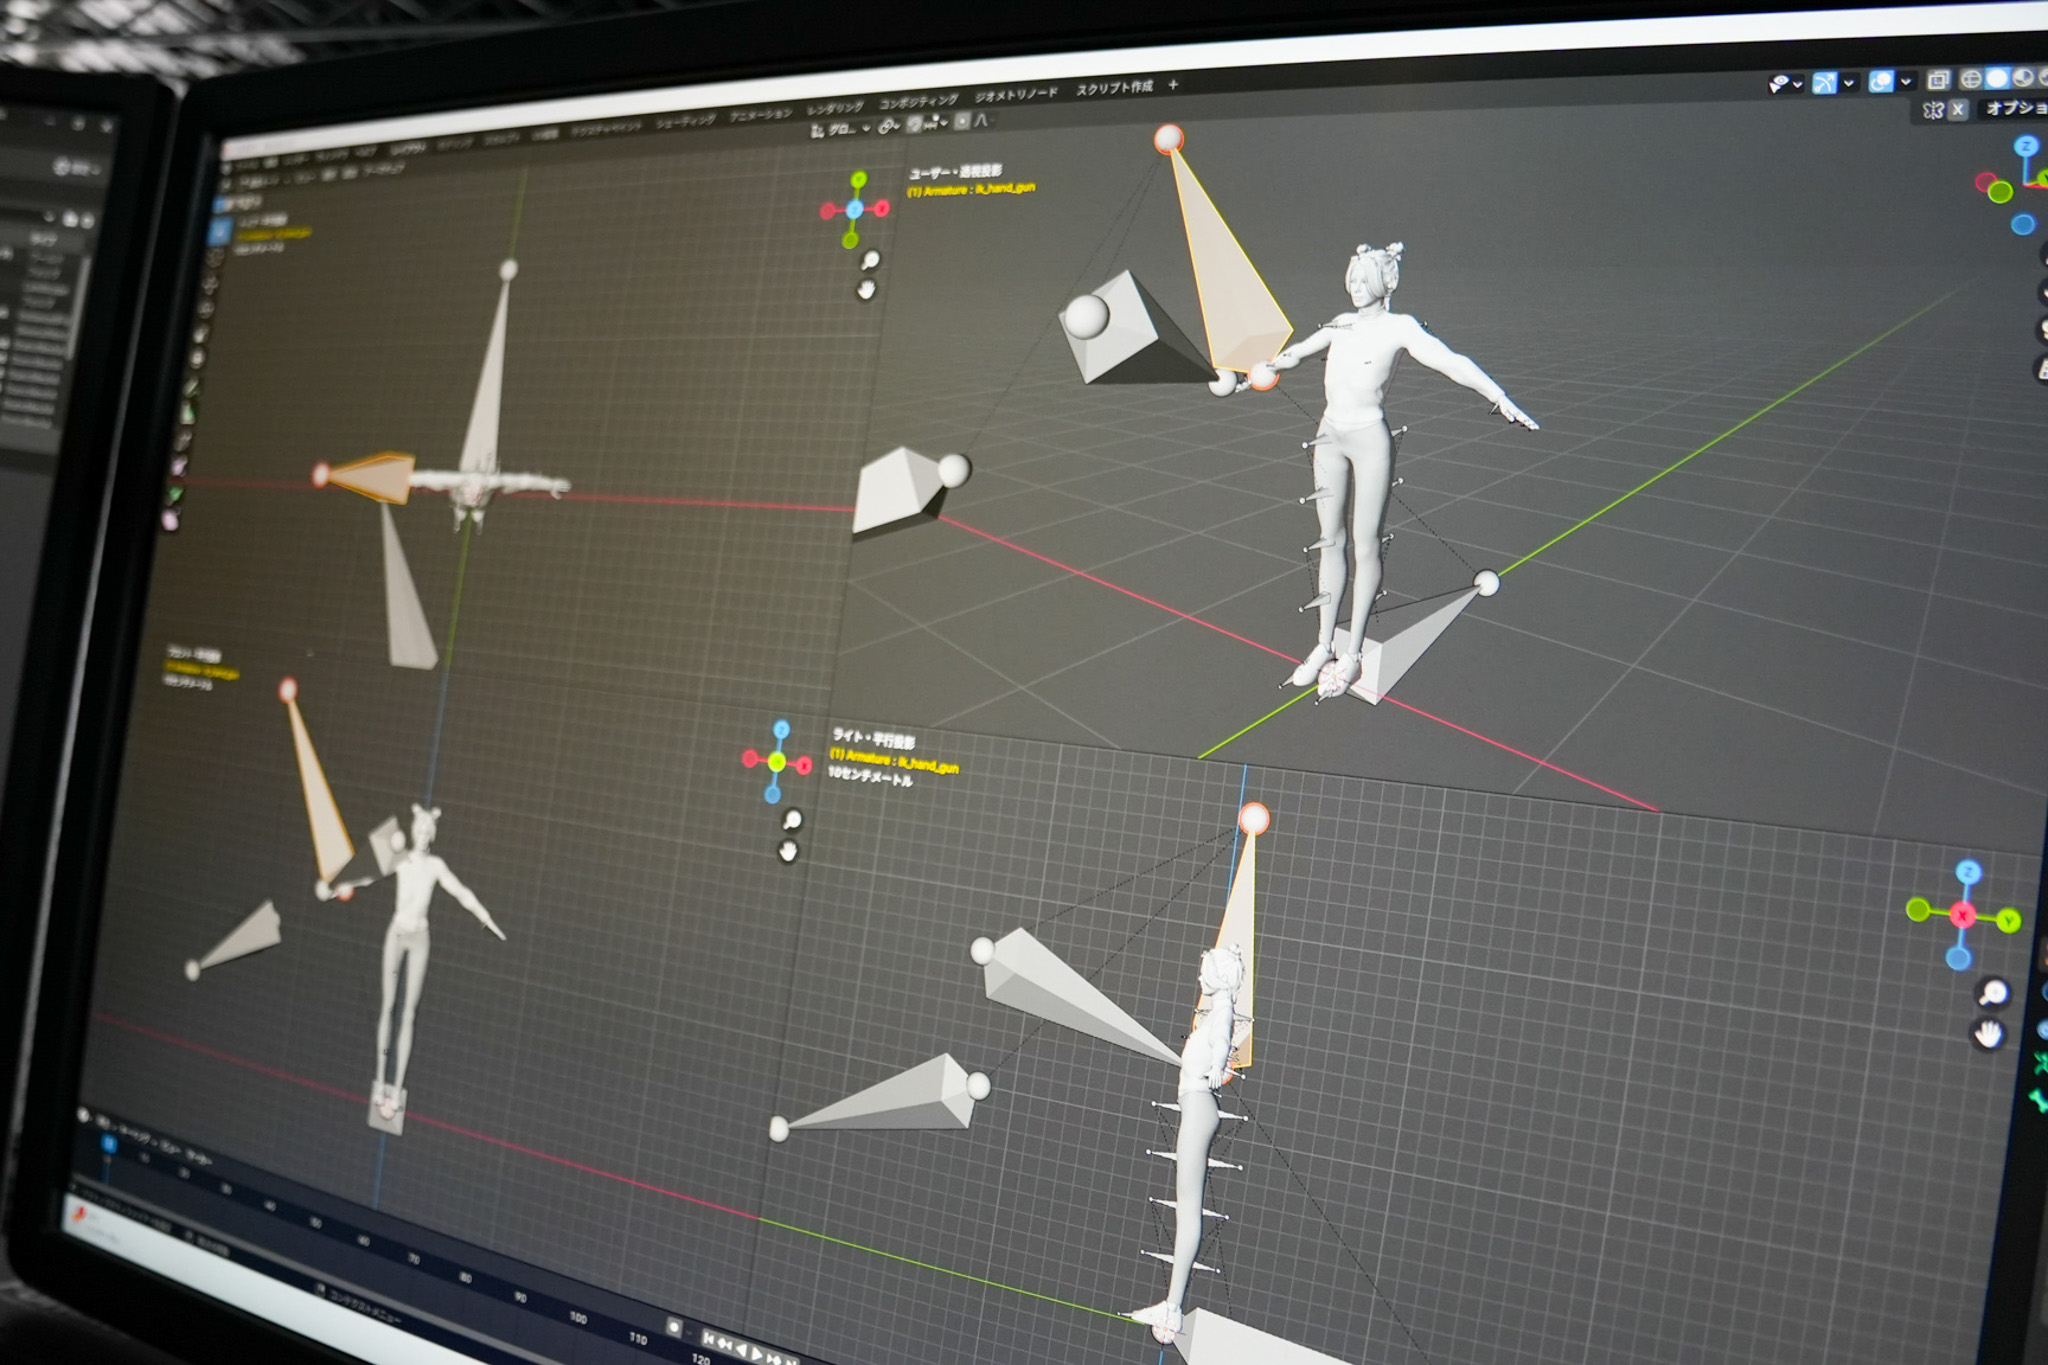The height and width of the screenshot is (1365, 2048).
Task: Open the transform orientation グロ.. dropdown
Action: [840, 129]
